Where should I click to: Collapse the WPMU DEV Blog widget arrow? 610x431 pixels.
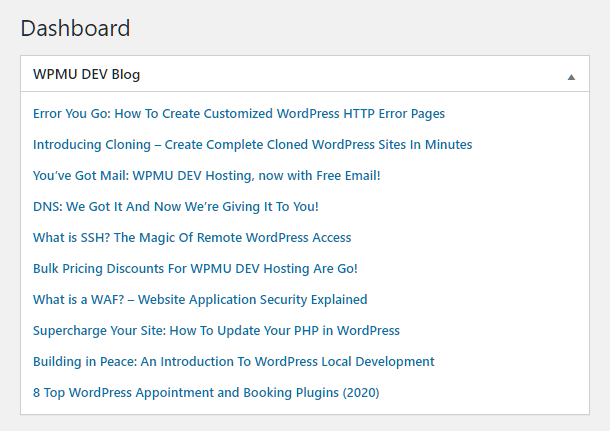pos(571,77)
